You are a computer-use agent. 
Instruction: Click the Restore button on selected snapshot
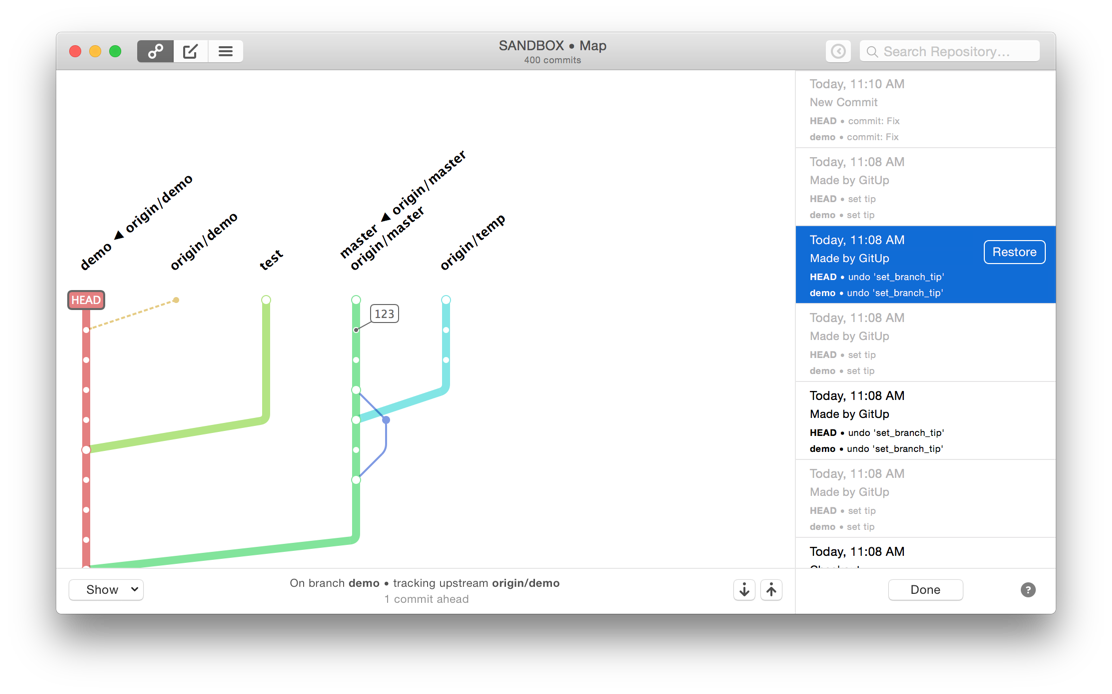point(1014,252)
